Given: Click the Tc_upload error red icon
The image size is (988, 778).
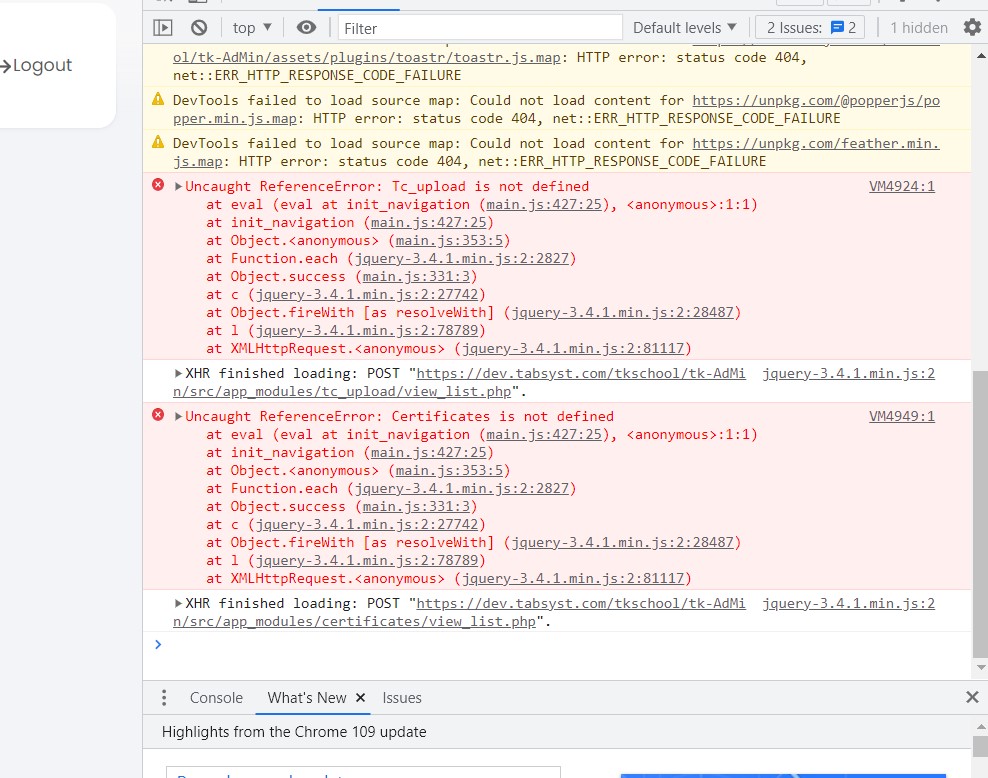Looking at the screenshot, I should click(x=158, y=186).
